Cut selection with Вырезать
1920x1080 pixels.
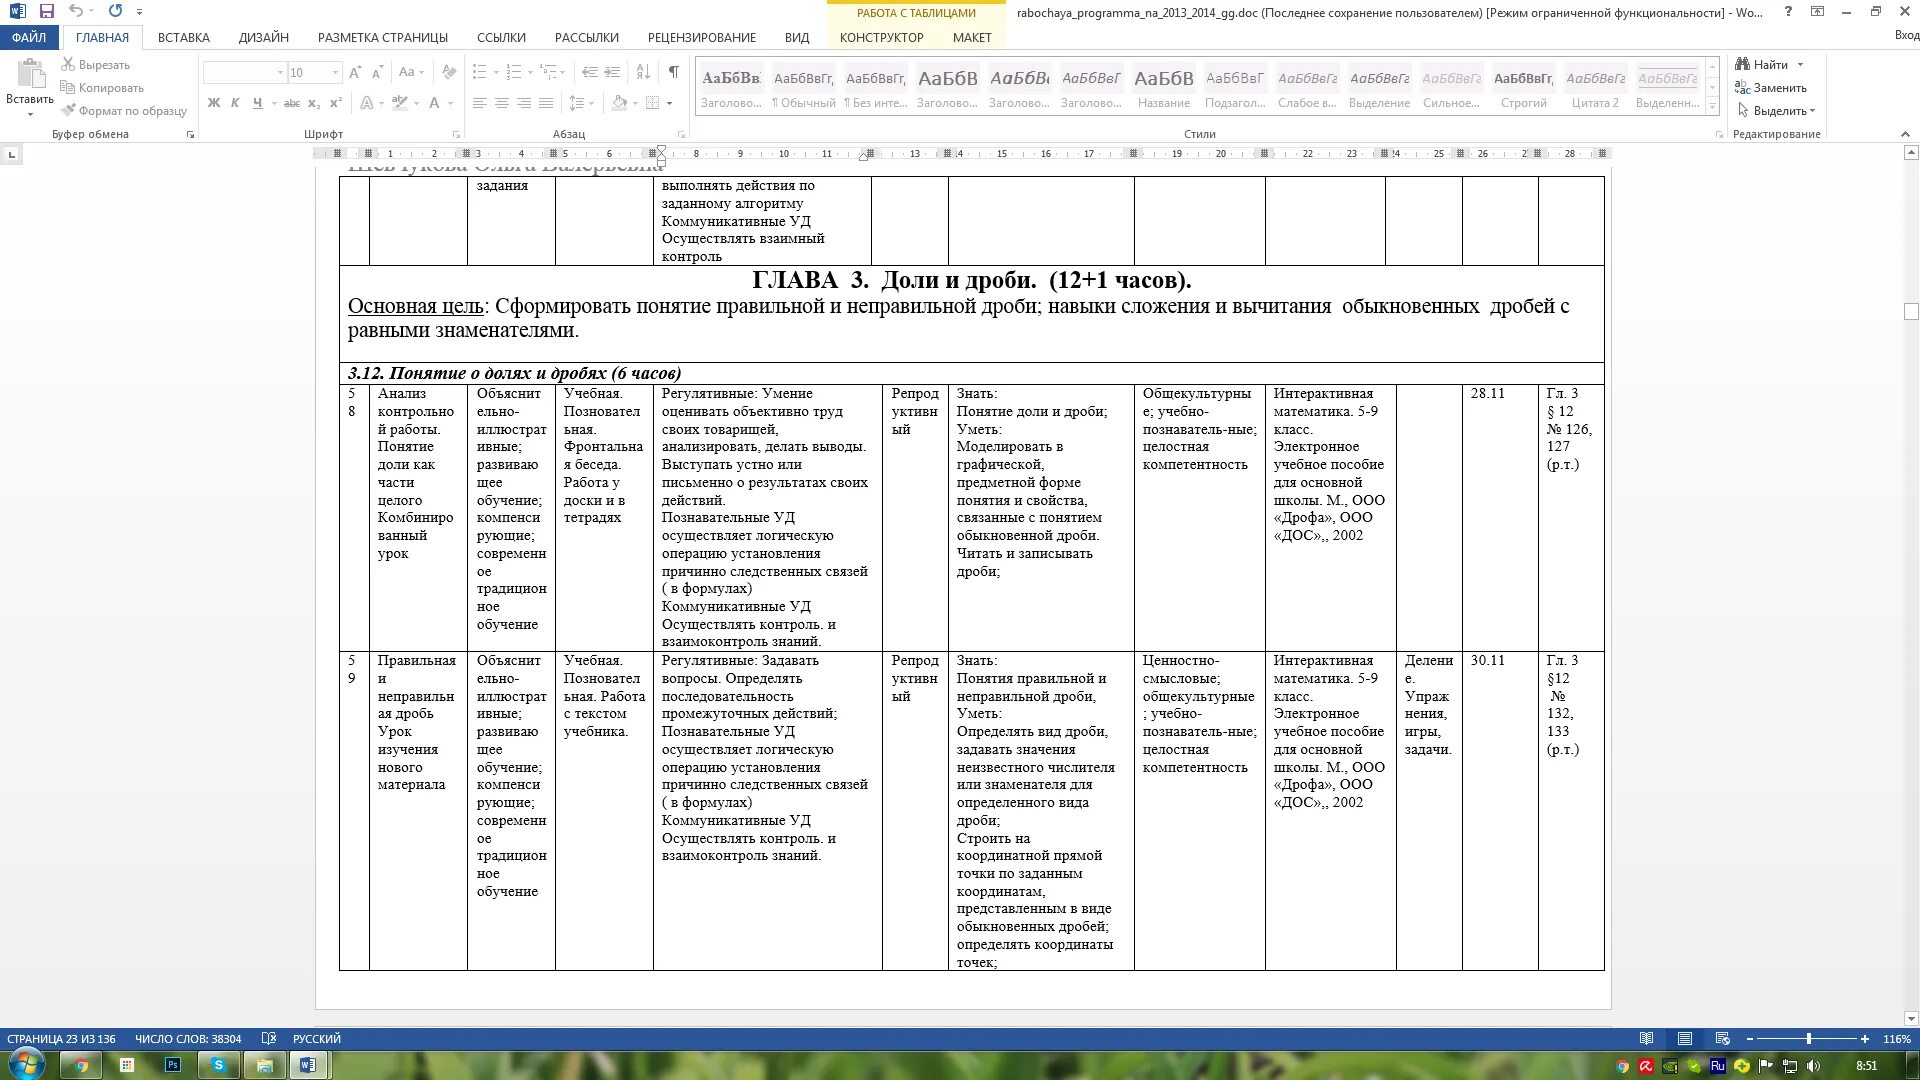pos(96,65)
